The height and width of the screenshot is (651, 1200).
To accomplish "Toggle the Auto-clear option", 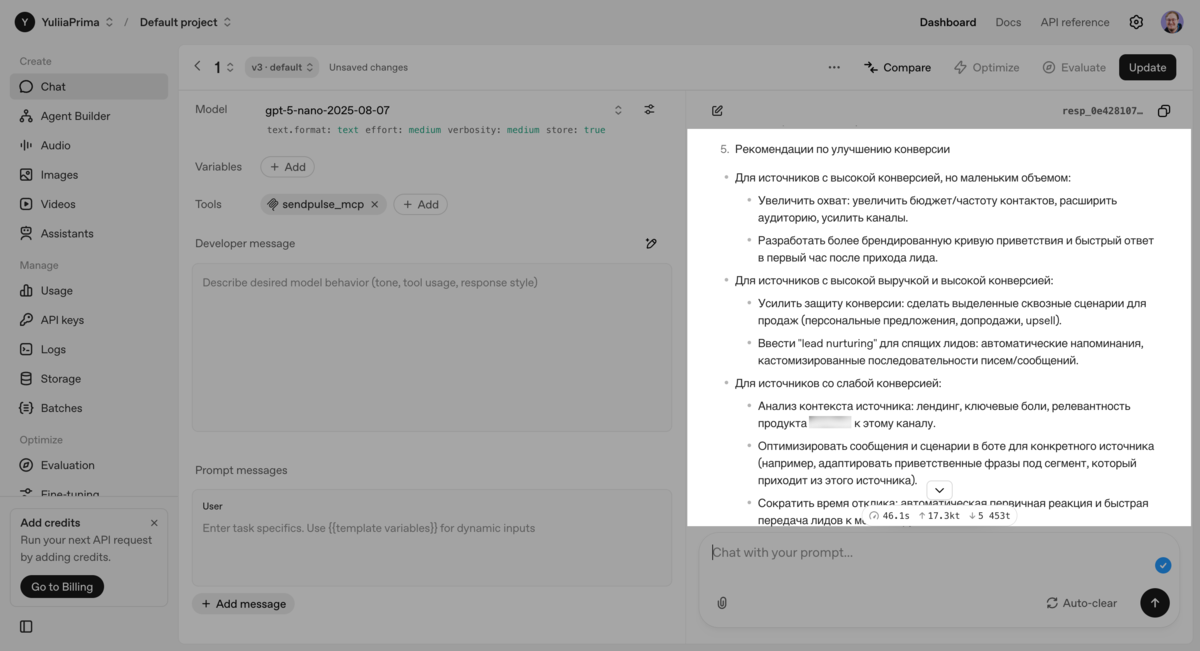I will click(1081, 603).
